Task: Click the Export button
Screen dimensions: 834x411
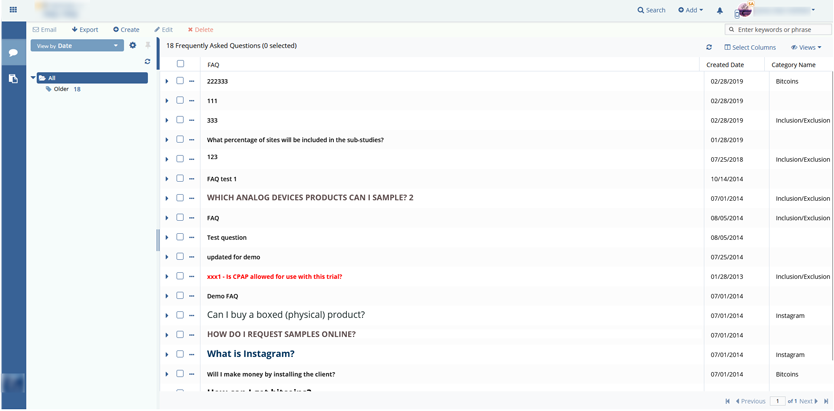Action: [85, 30]
